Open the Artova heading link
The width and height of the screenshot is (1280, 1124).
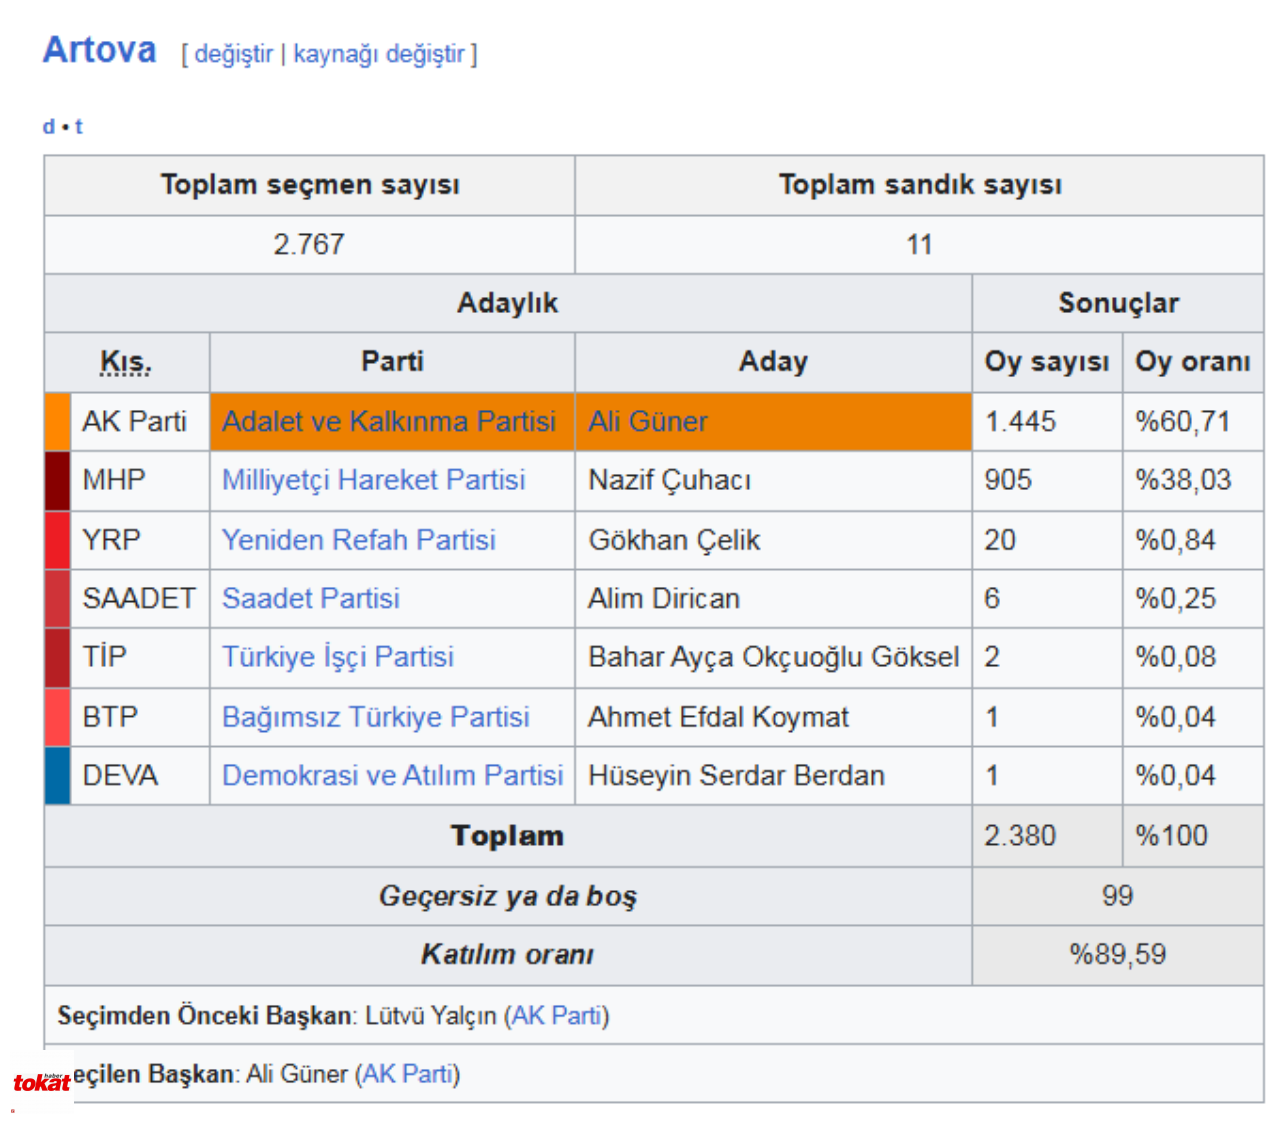pos(99,49)
